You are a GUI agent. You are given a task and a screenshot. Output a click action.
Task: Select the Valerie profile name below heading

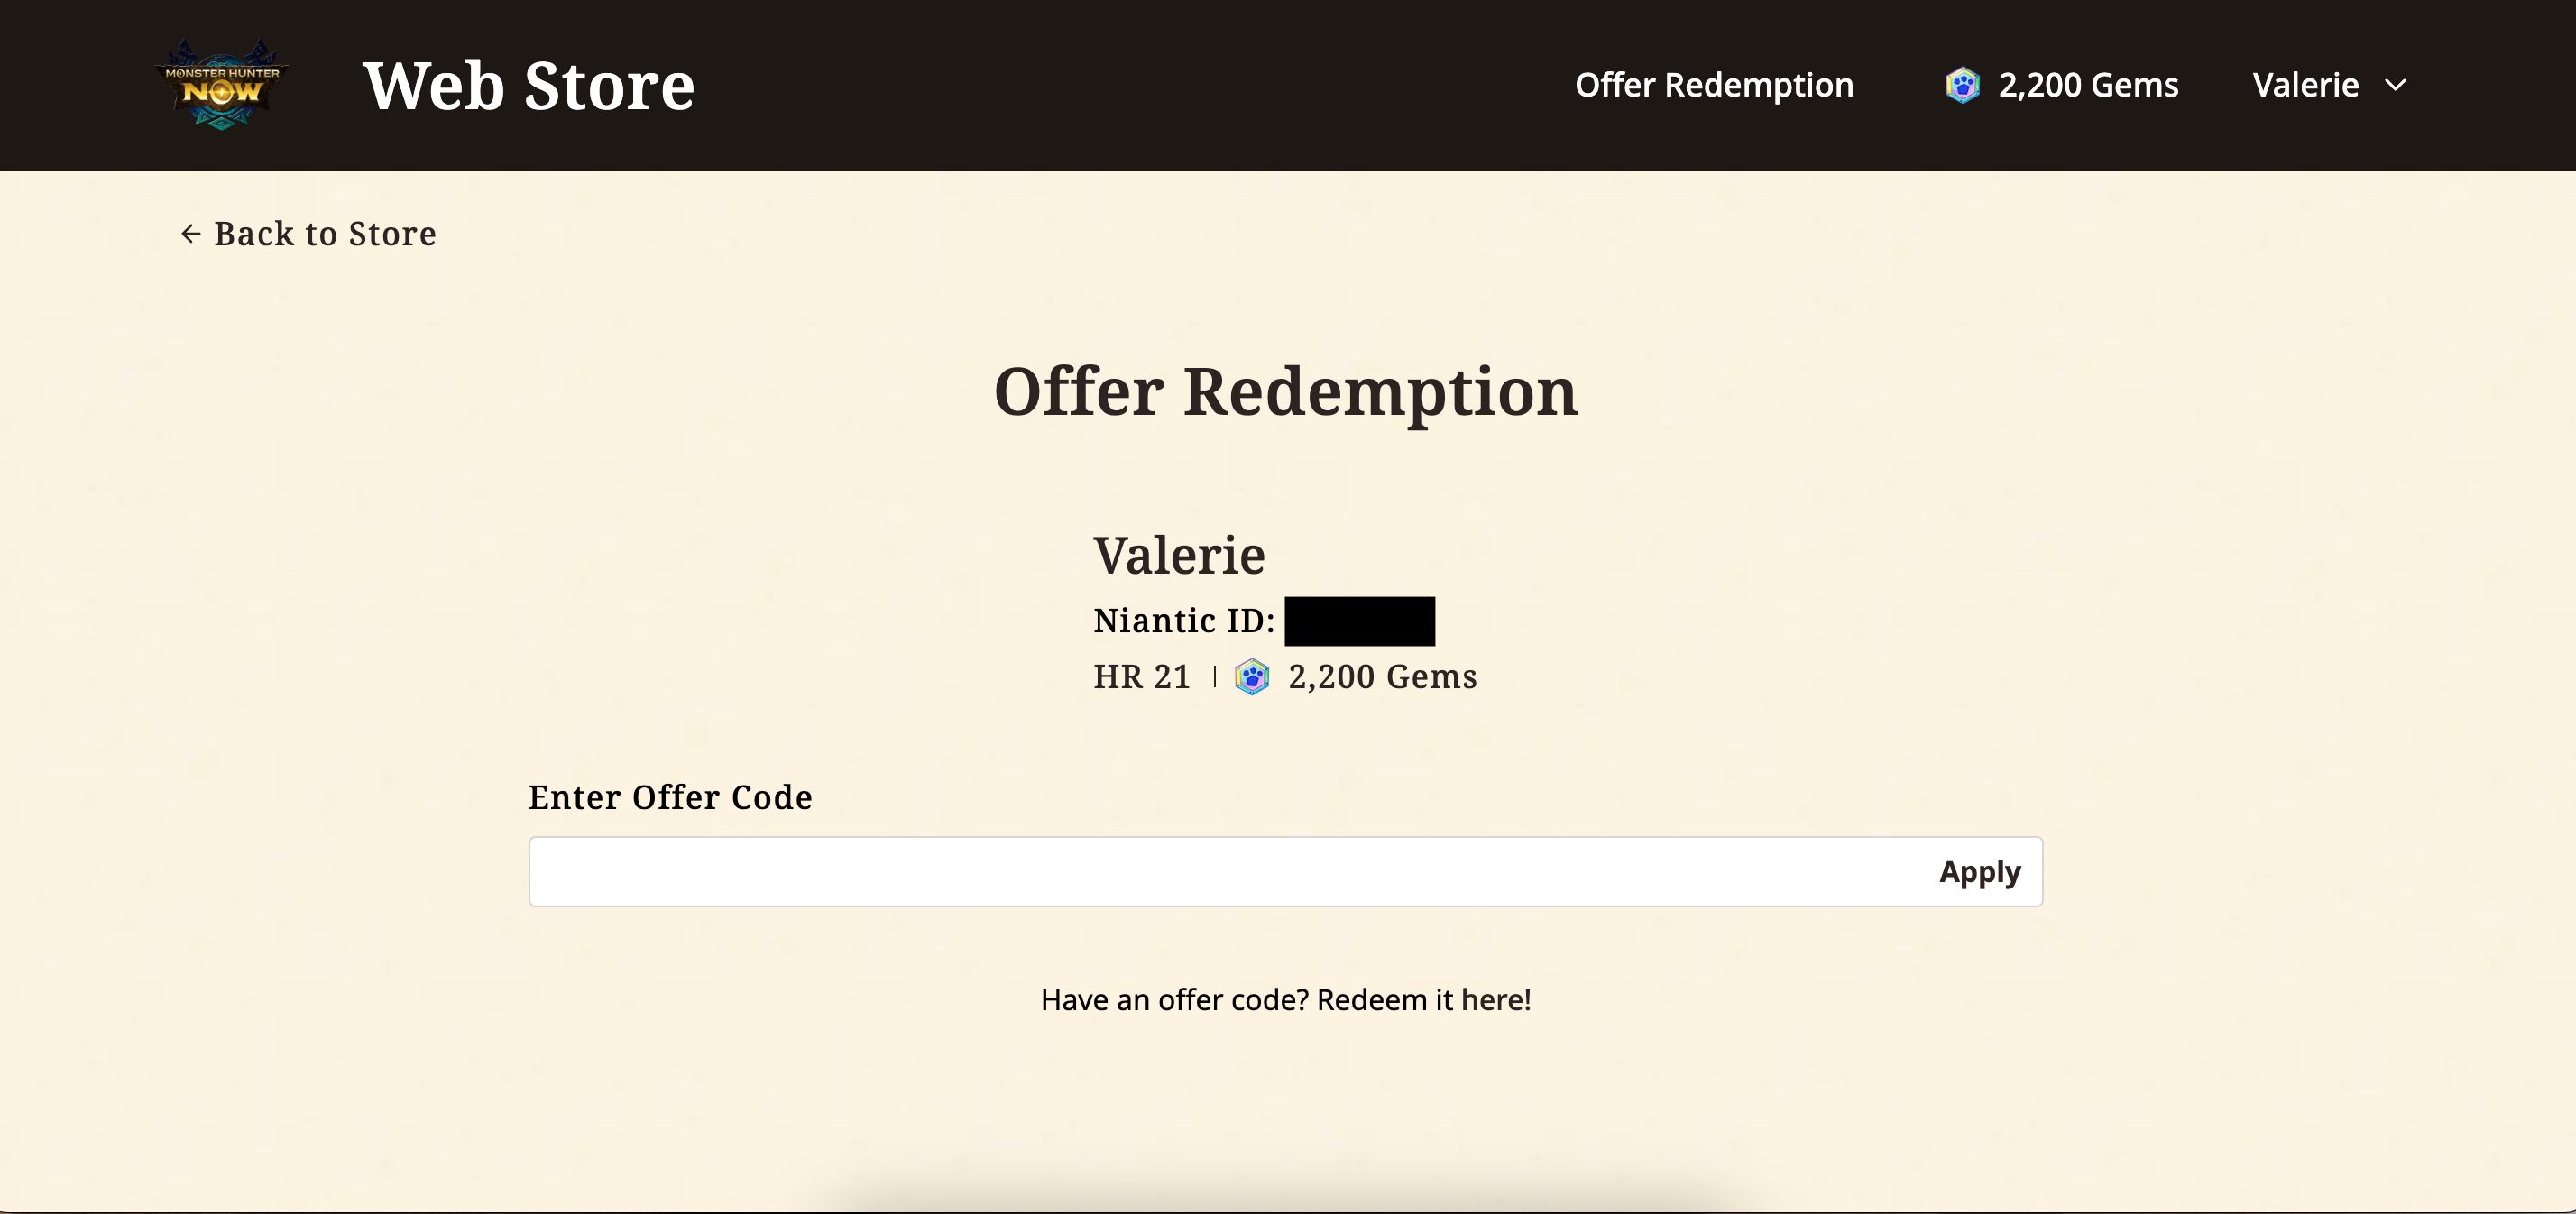[x=1179, y=555]
